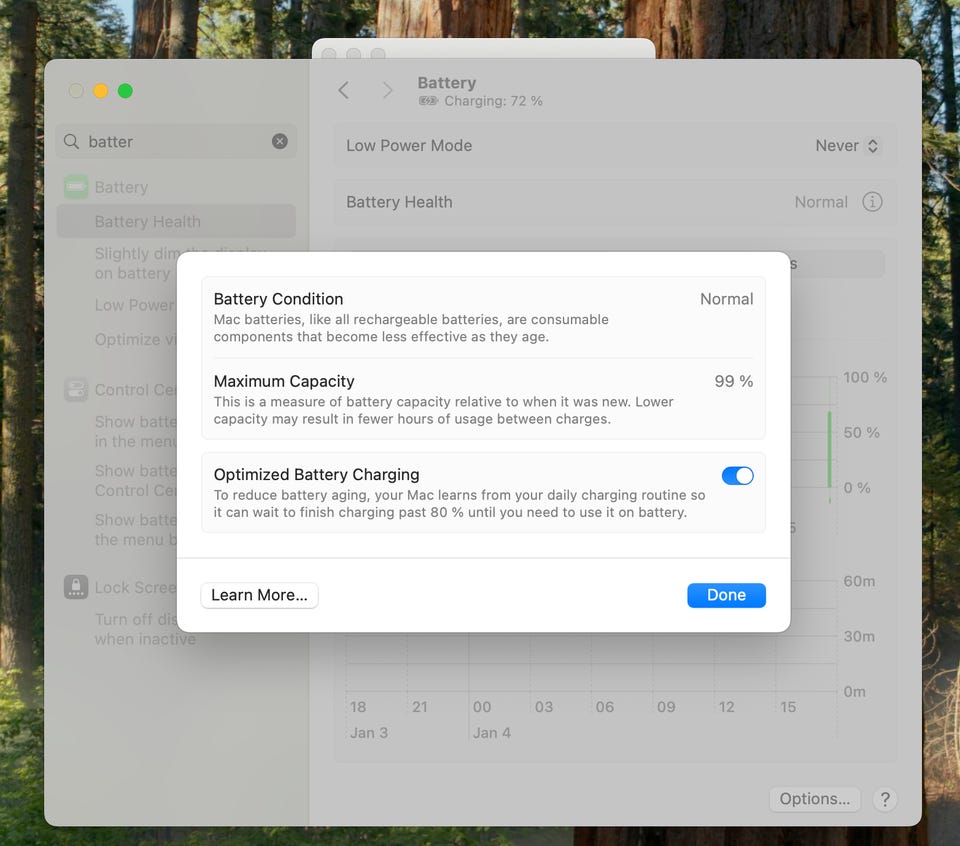Click 'Battery Condition' label
Image resolution: width=960 pixels, height=846 pixels.
[x=279, y=299]
